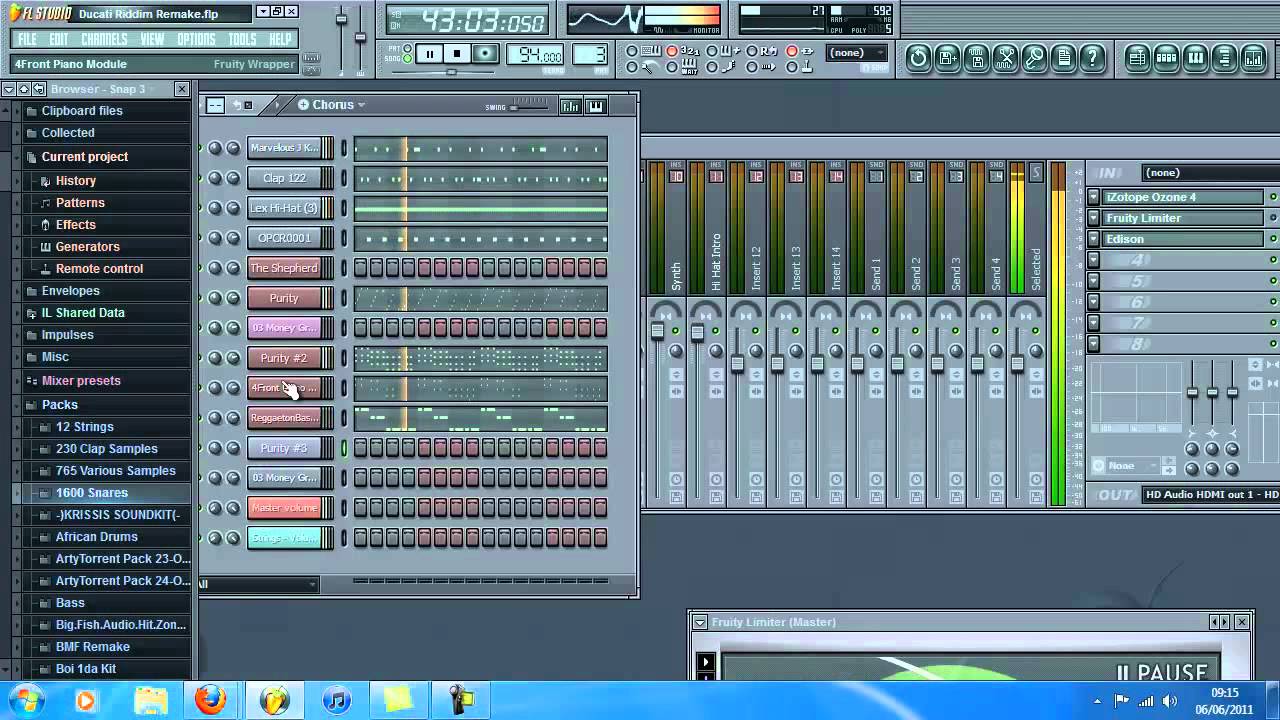Open Firefox from the Windows taskbar
The image size is (1280, 720).
(210, 700)
